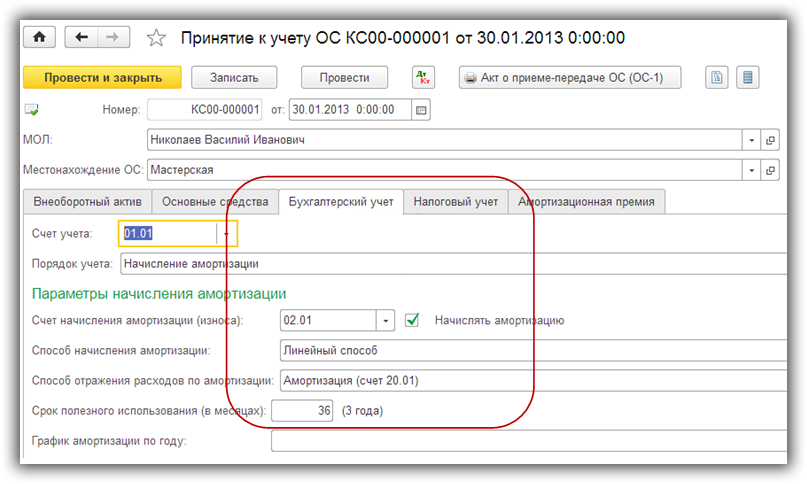Screen dimensions: 807x484
Task: Navigate back with the left arrow
Action: [81, 38]
